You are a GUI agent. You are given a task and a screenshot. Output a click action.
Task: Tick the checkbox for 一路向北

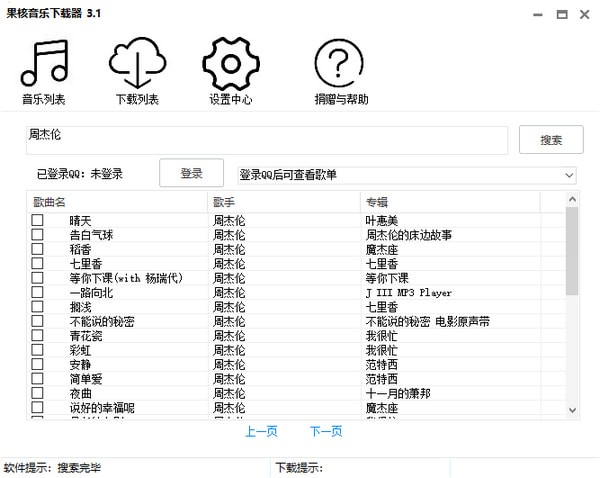(37, 292)
